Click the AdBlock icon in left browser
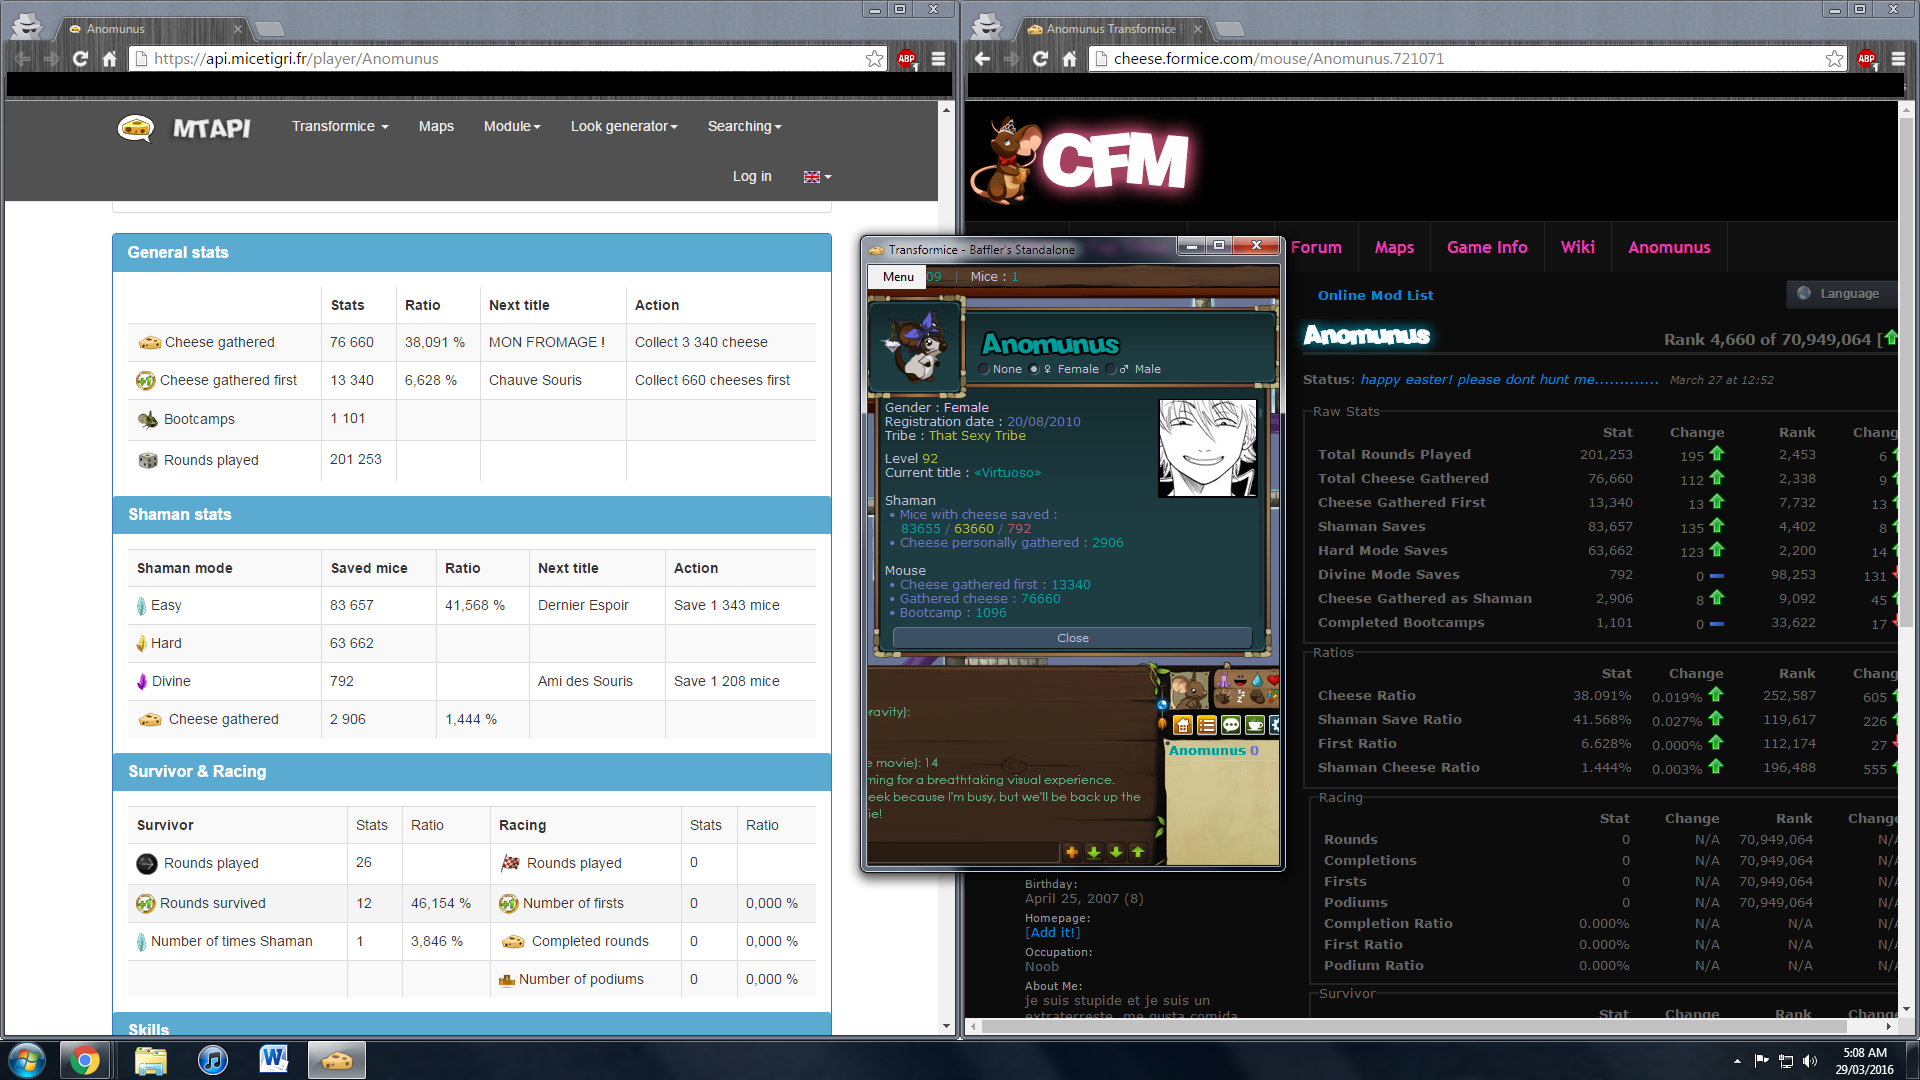This screenshot has width=1920, height=1080. (x=906, y=59)
